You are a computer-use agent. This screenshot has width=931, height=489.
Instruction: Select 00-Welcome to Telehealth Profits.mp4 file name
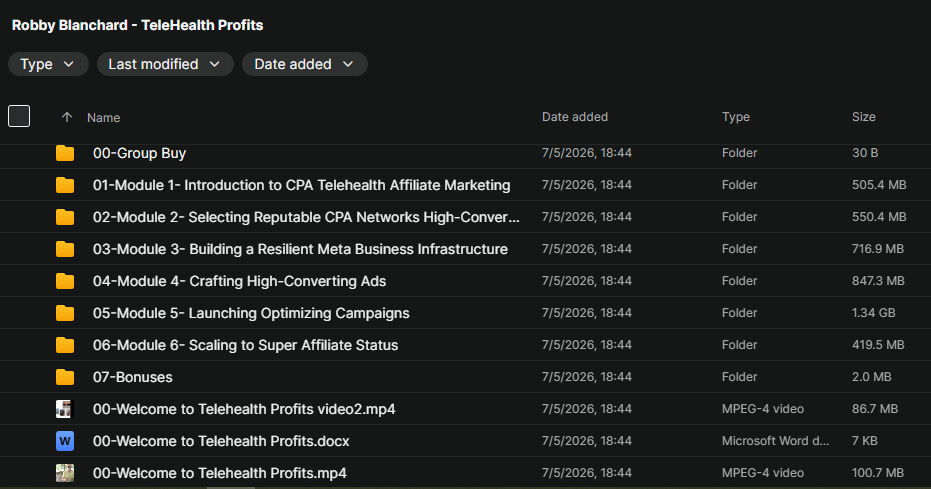click(220, 474)
